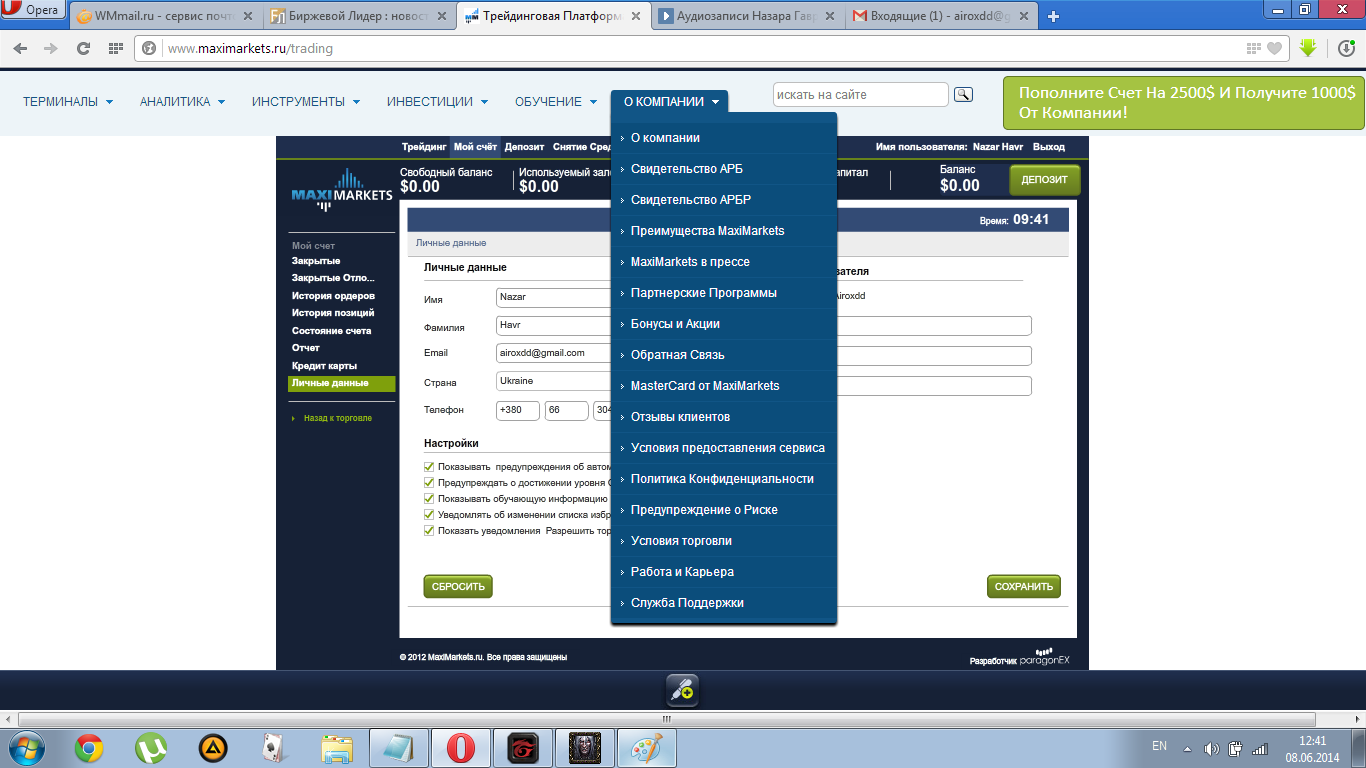1366x768 pixels.
Task: Click the Имя input field with Nazar
Action: (x=553, y=298)
